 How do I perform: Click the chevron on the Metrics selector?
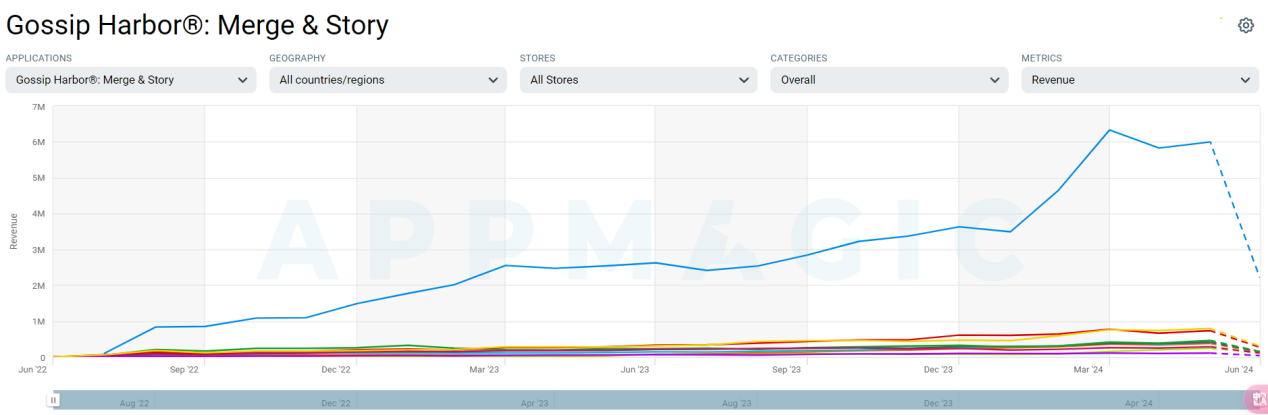click(1245, 80)
